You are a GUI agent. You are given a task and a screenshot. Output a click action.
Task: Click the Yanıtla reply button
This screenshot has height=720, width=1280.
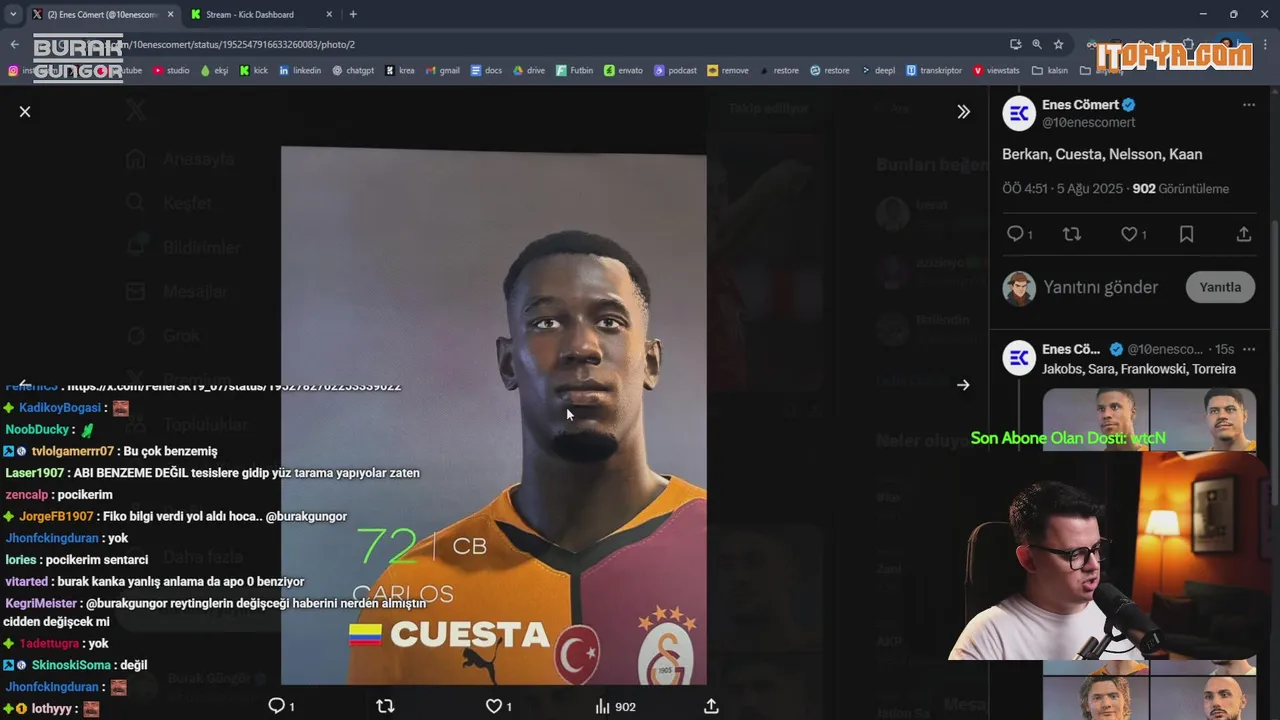pyautogui.click(x=1220, y=287)
